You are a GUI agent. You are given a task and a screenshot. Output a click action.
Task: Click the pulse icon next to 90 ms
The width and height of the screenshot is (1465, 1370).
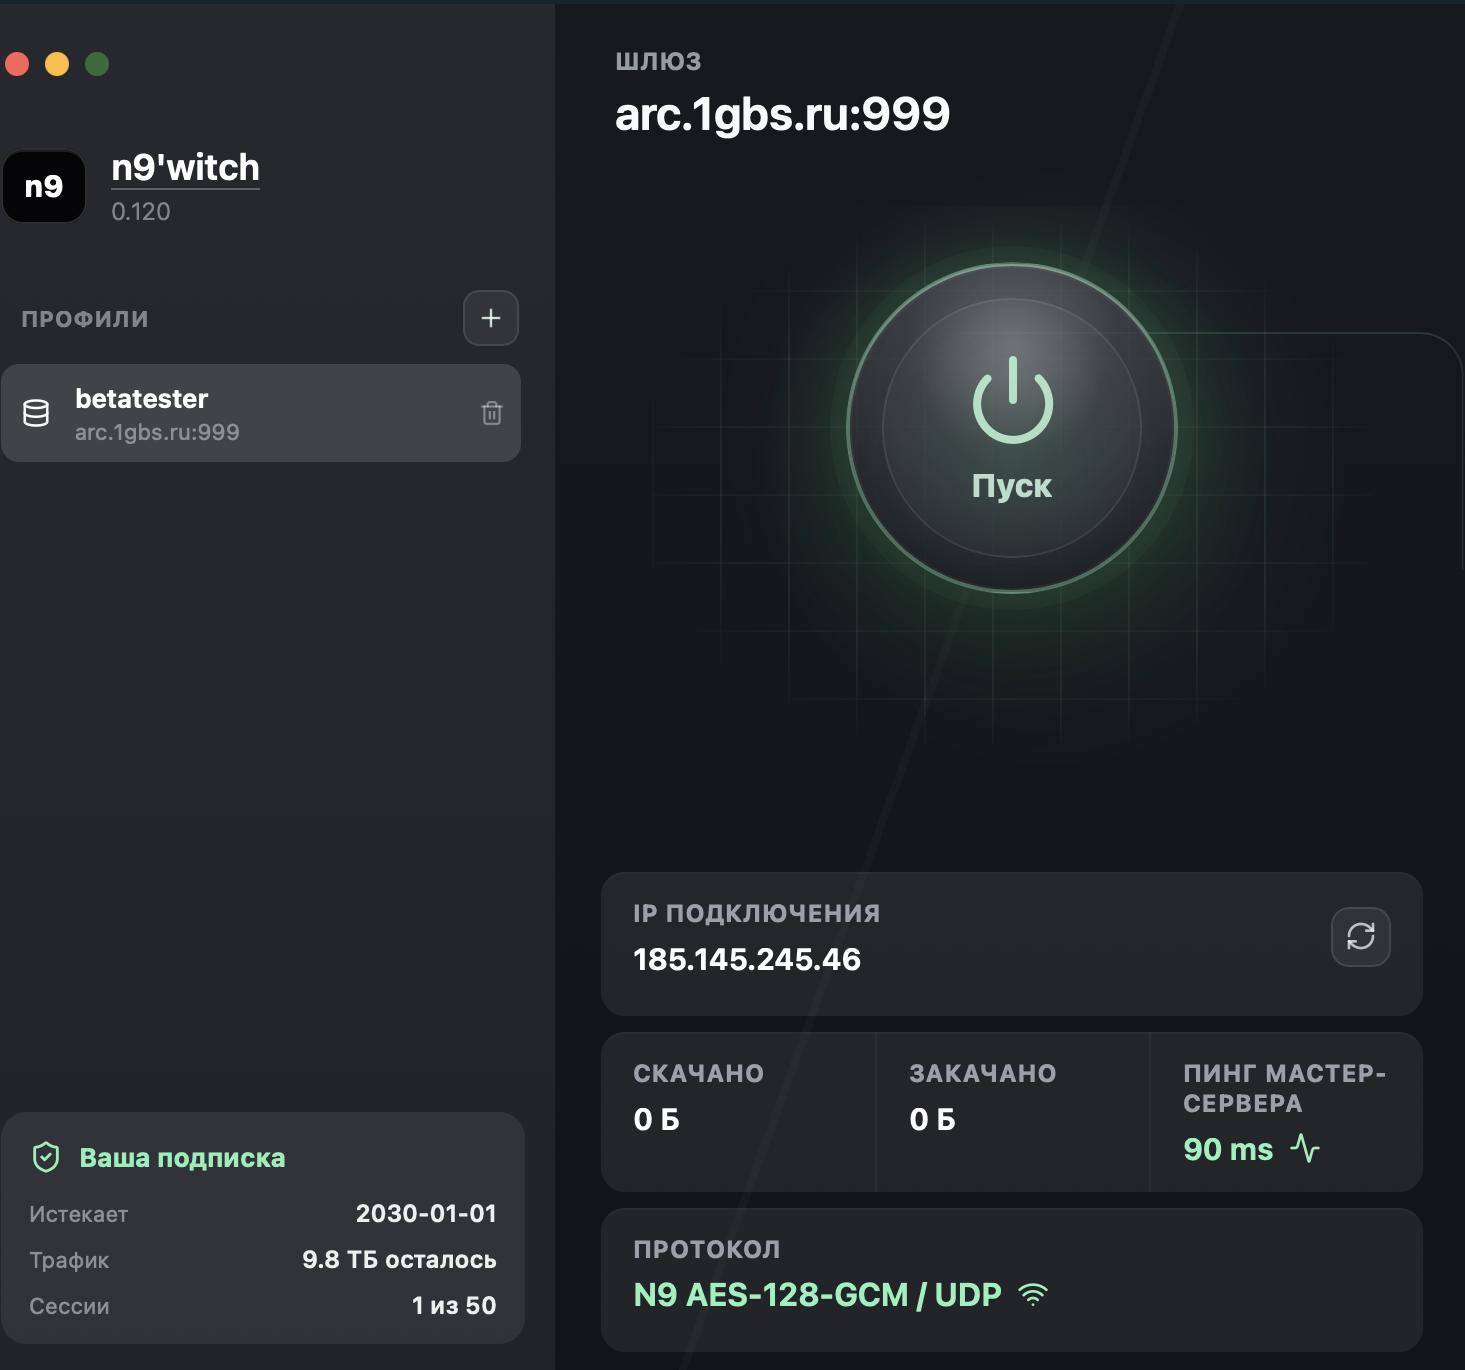coord(1305,1148)
